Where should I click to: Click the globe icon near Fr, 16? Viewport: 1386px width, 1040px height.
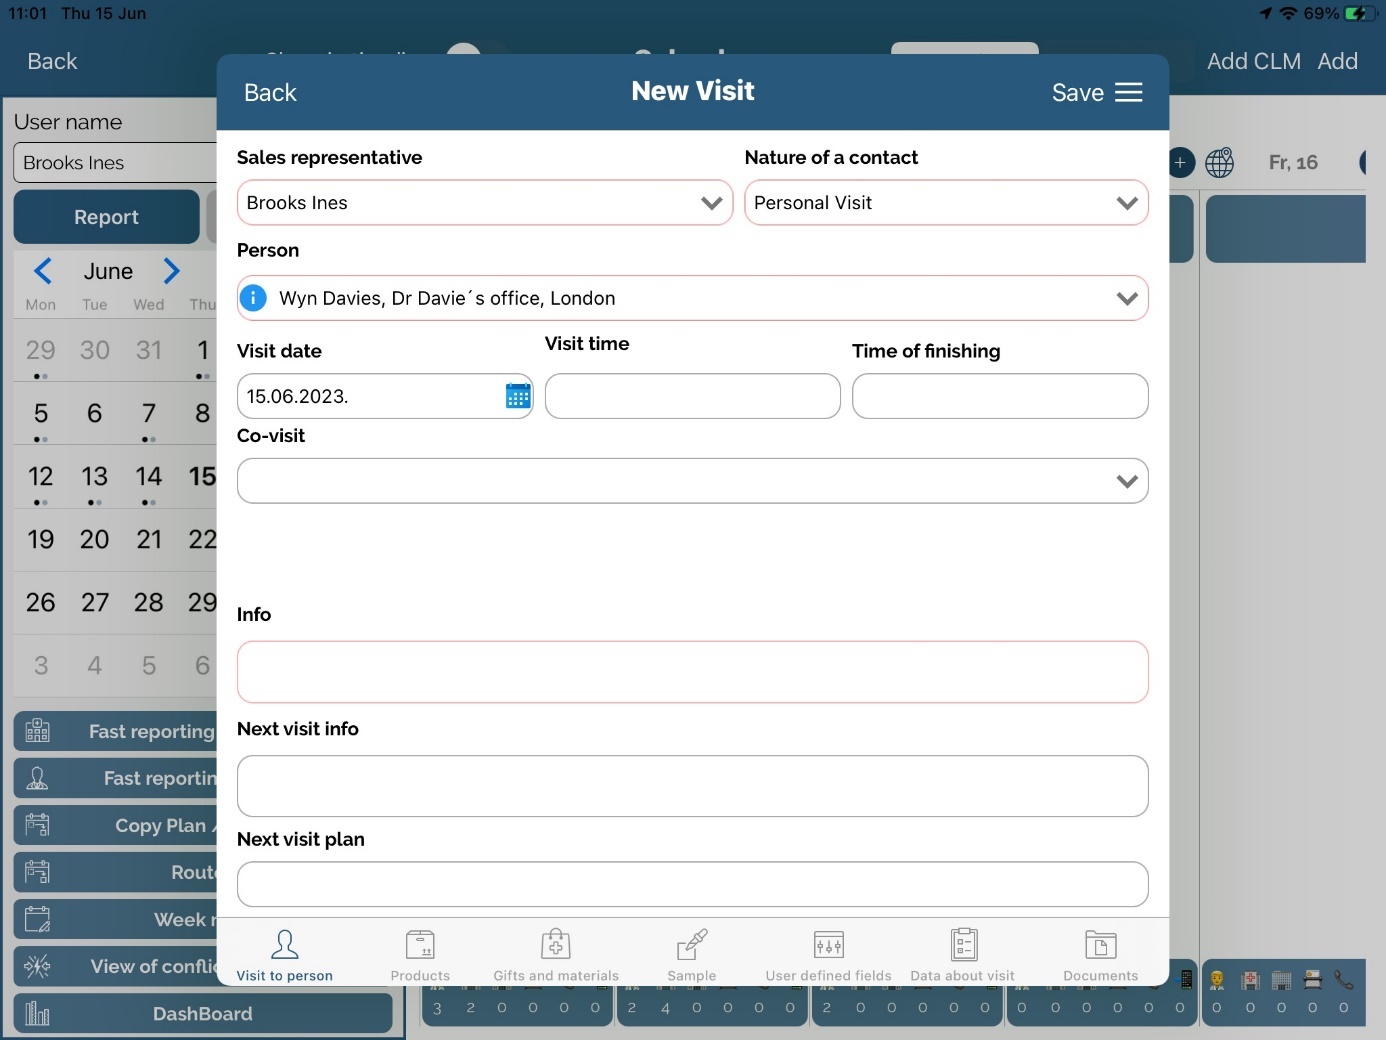click(1220, 163)
